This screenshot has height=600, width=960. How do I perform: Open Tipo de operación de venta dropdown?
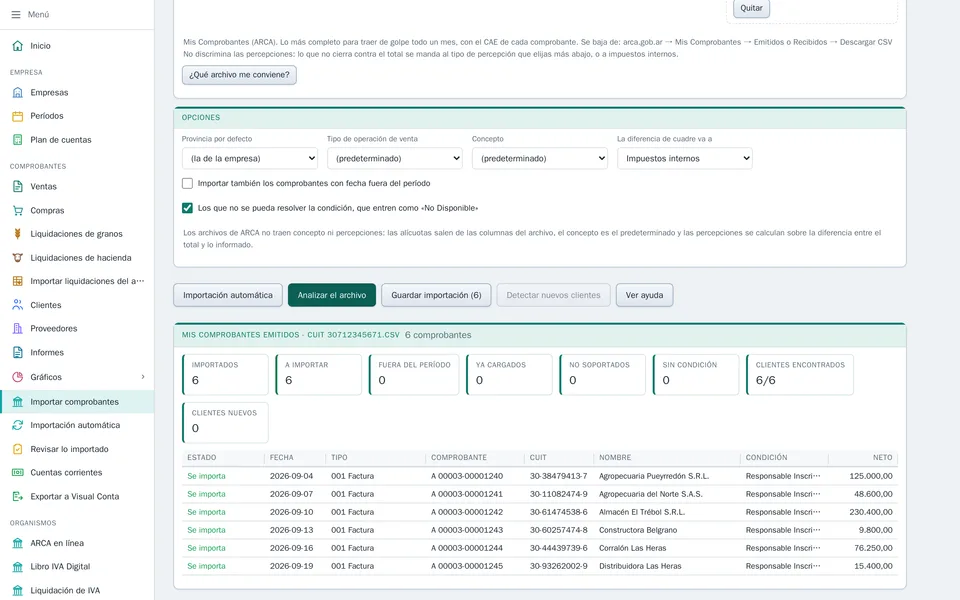(x=394, y=159)
